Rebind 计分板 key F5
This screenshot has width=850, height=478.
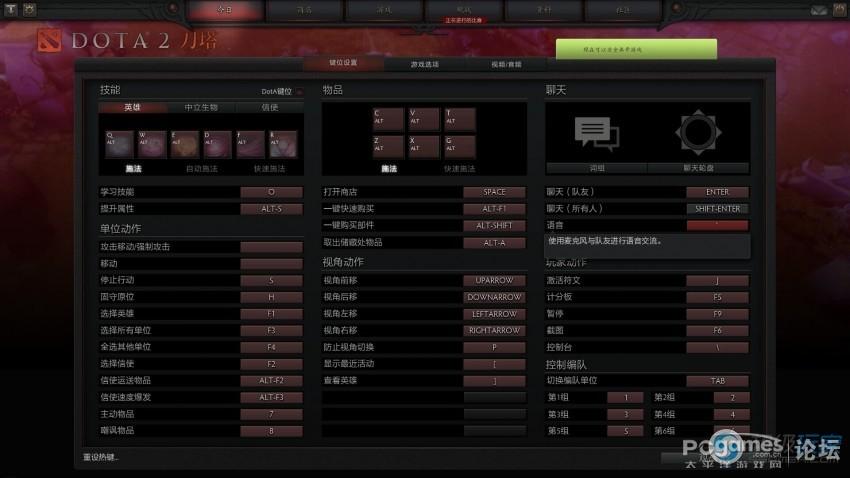[718, 297]
